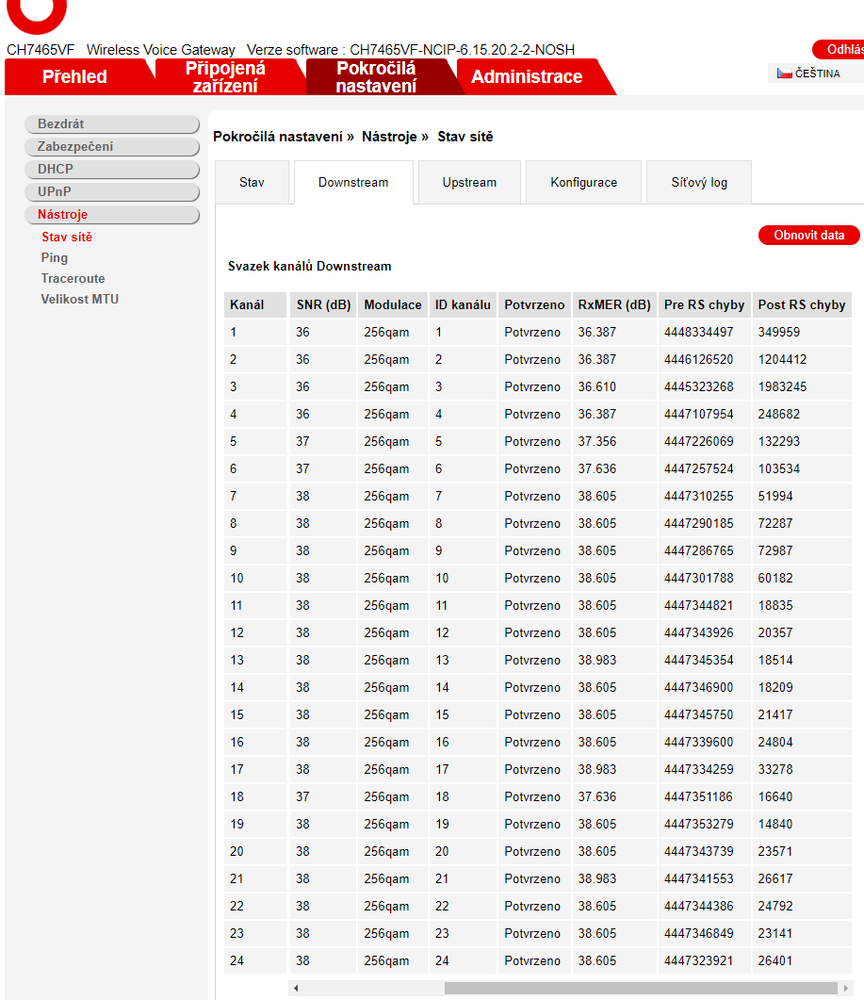Open the Konfigurace tab
Viewport: 864px width, 1000px height.
coord(583,183)
